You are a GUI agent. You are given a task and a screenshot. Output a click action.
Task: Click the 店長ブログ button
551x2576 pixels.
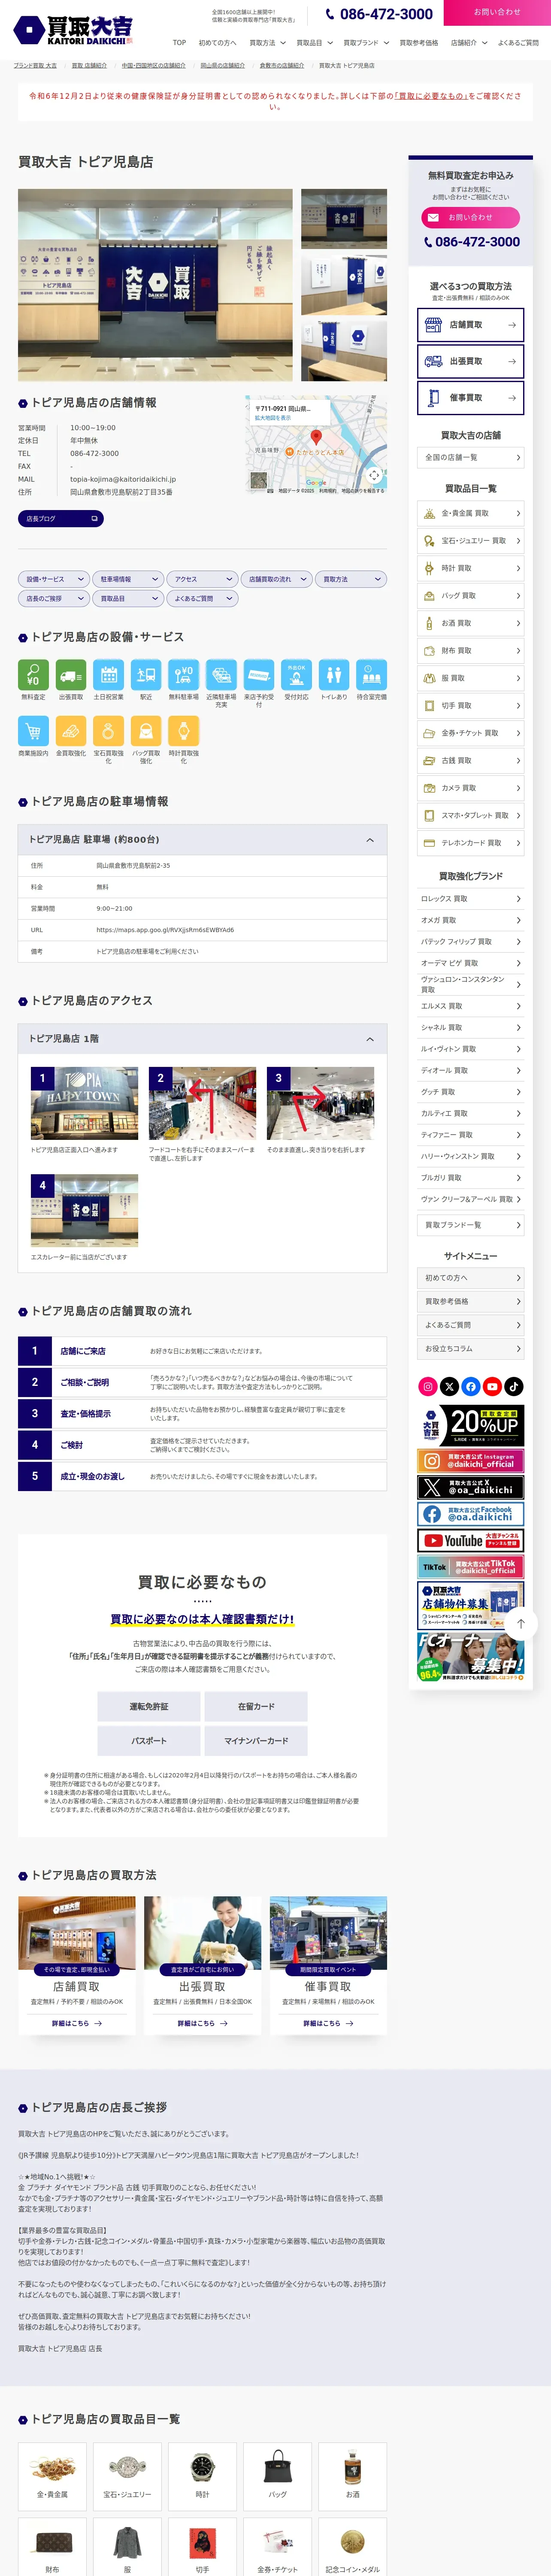pyautogui.click(x=61, y=519)
